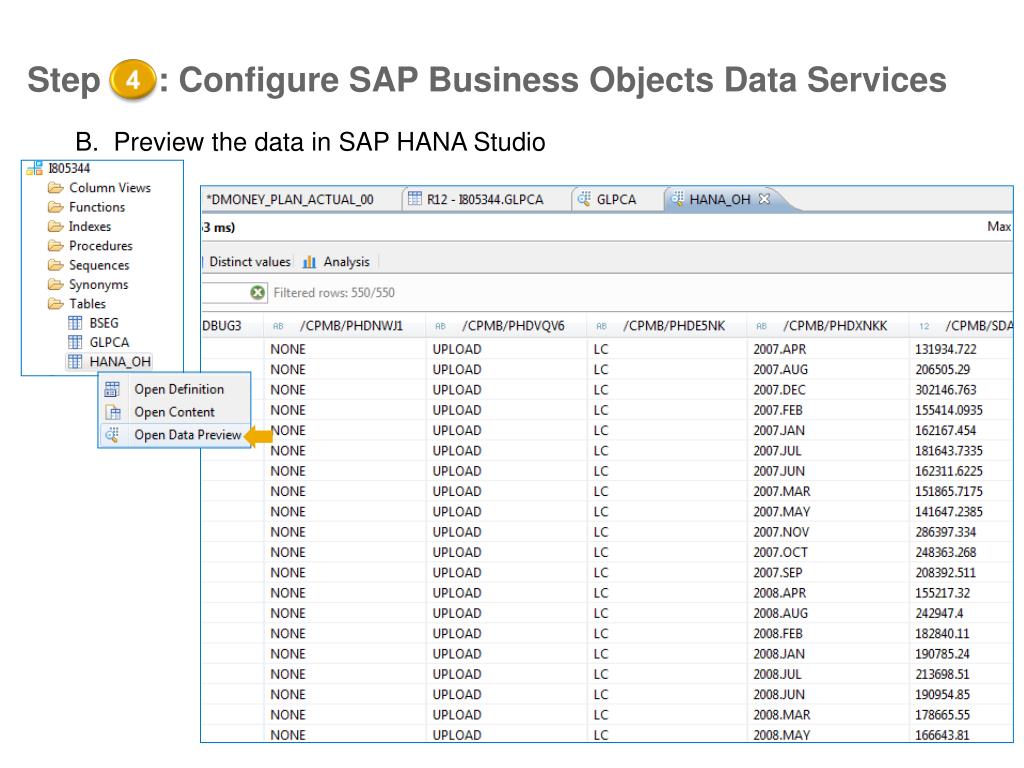Switch to the GLPCA preview tab
The width and height of the screenshot is (1024, 768).
click(607, 200)
